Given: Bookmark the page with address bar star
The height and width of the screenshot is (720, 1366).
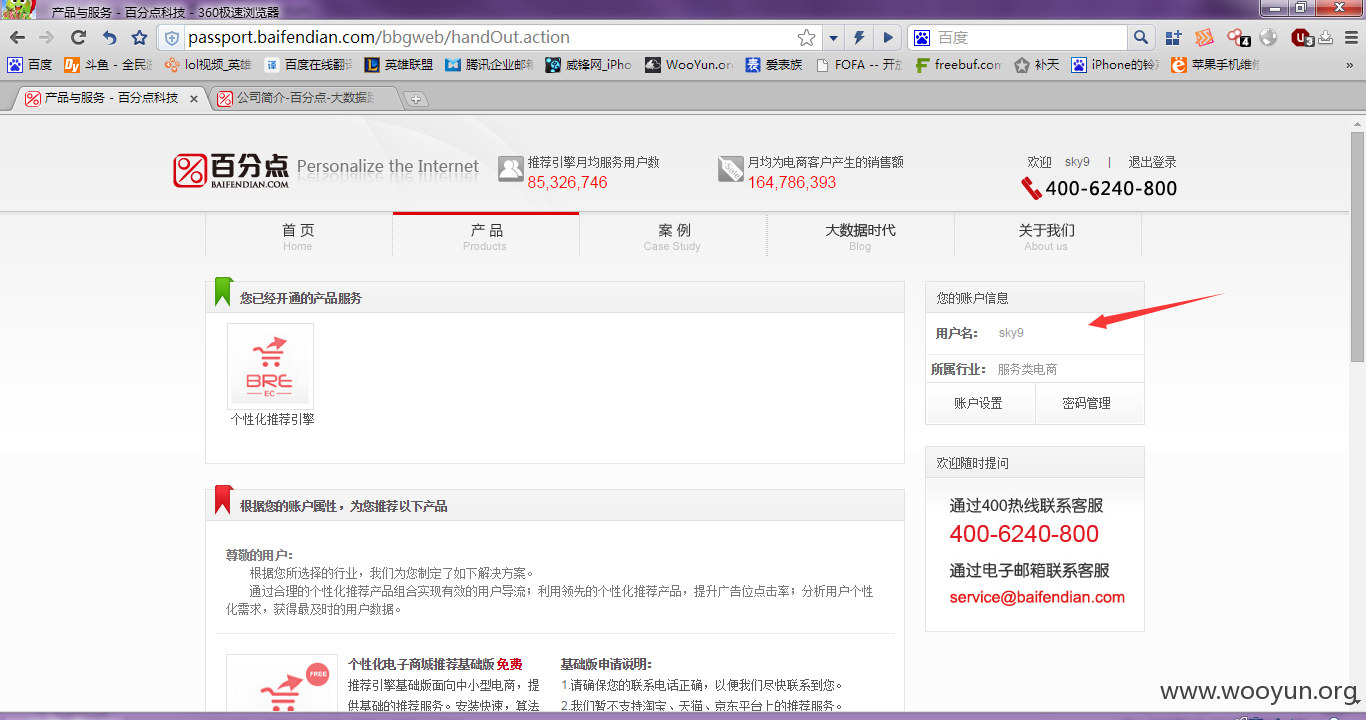Looking at the screenshot, I should tap(806, 38).
